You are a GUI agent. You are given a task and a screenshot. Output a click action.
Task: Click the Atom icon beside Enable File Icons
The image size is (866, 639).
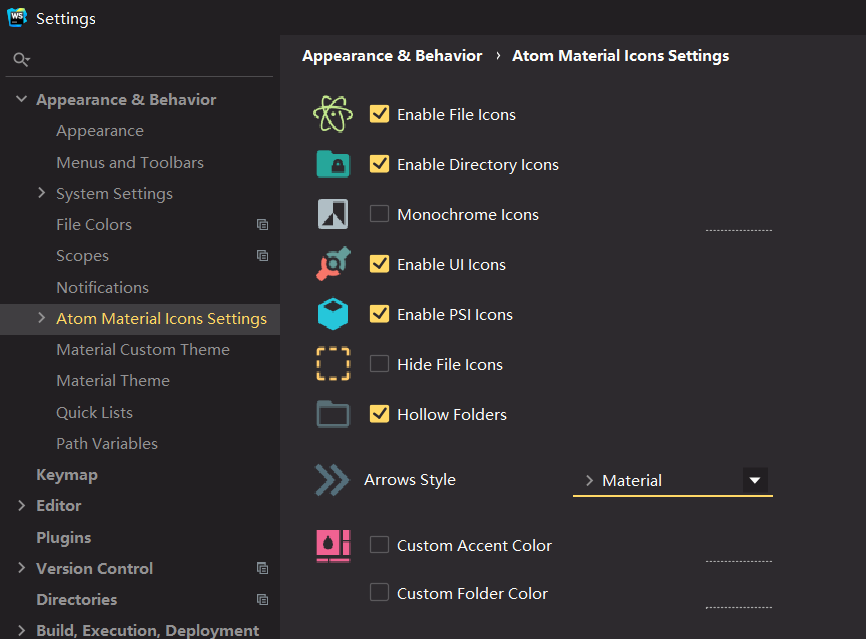(332, 114)
